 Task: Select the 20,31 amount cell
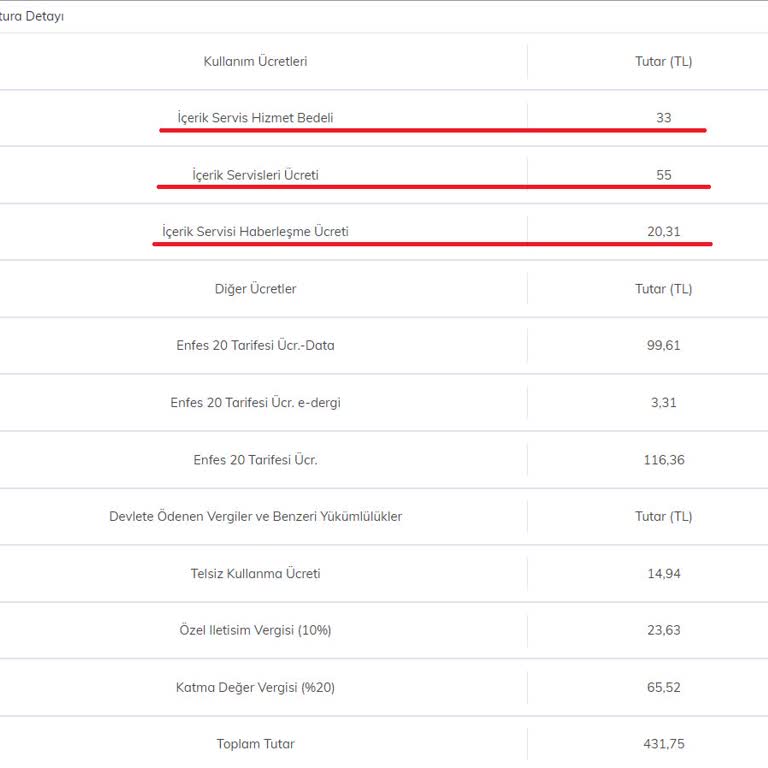(x=663, y=232)
